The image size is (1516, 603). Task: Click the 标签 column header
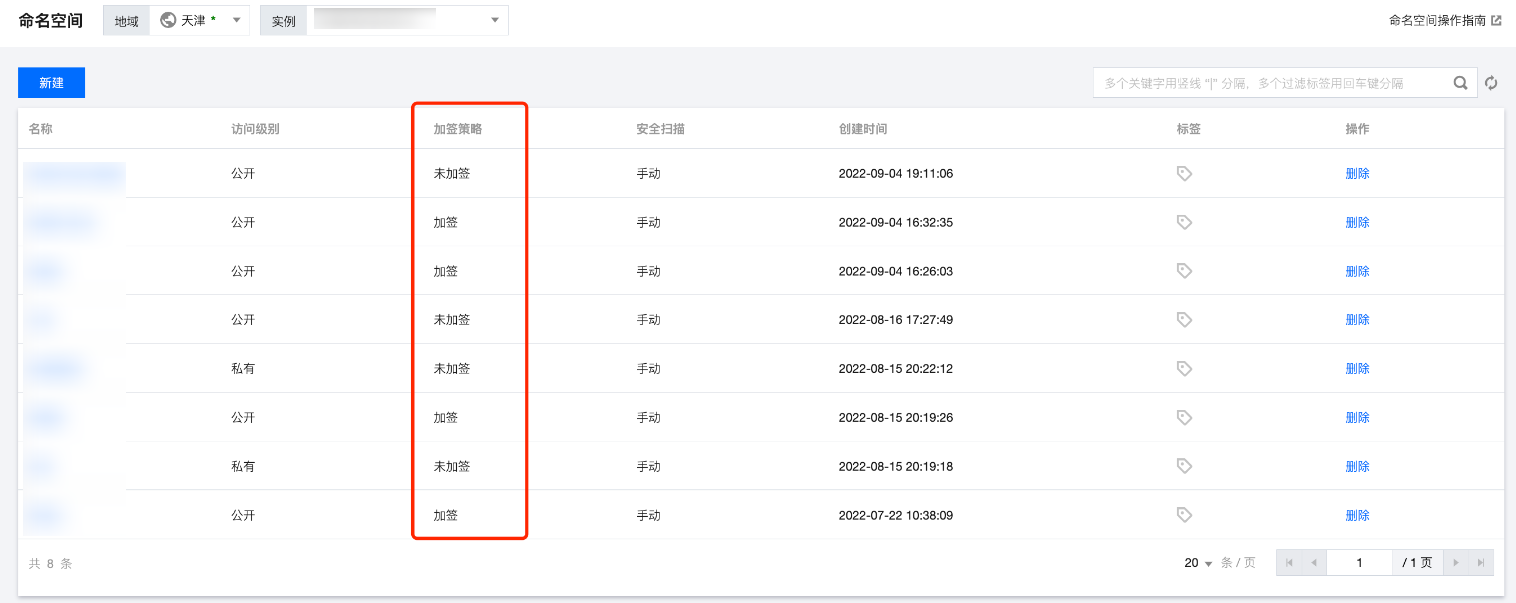(1188, 129)
